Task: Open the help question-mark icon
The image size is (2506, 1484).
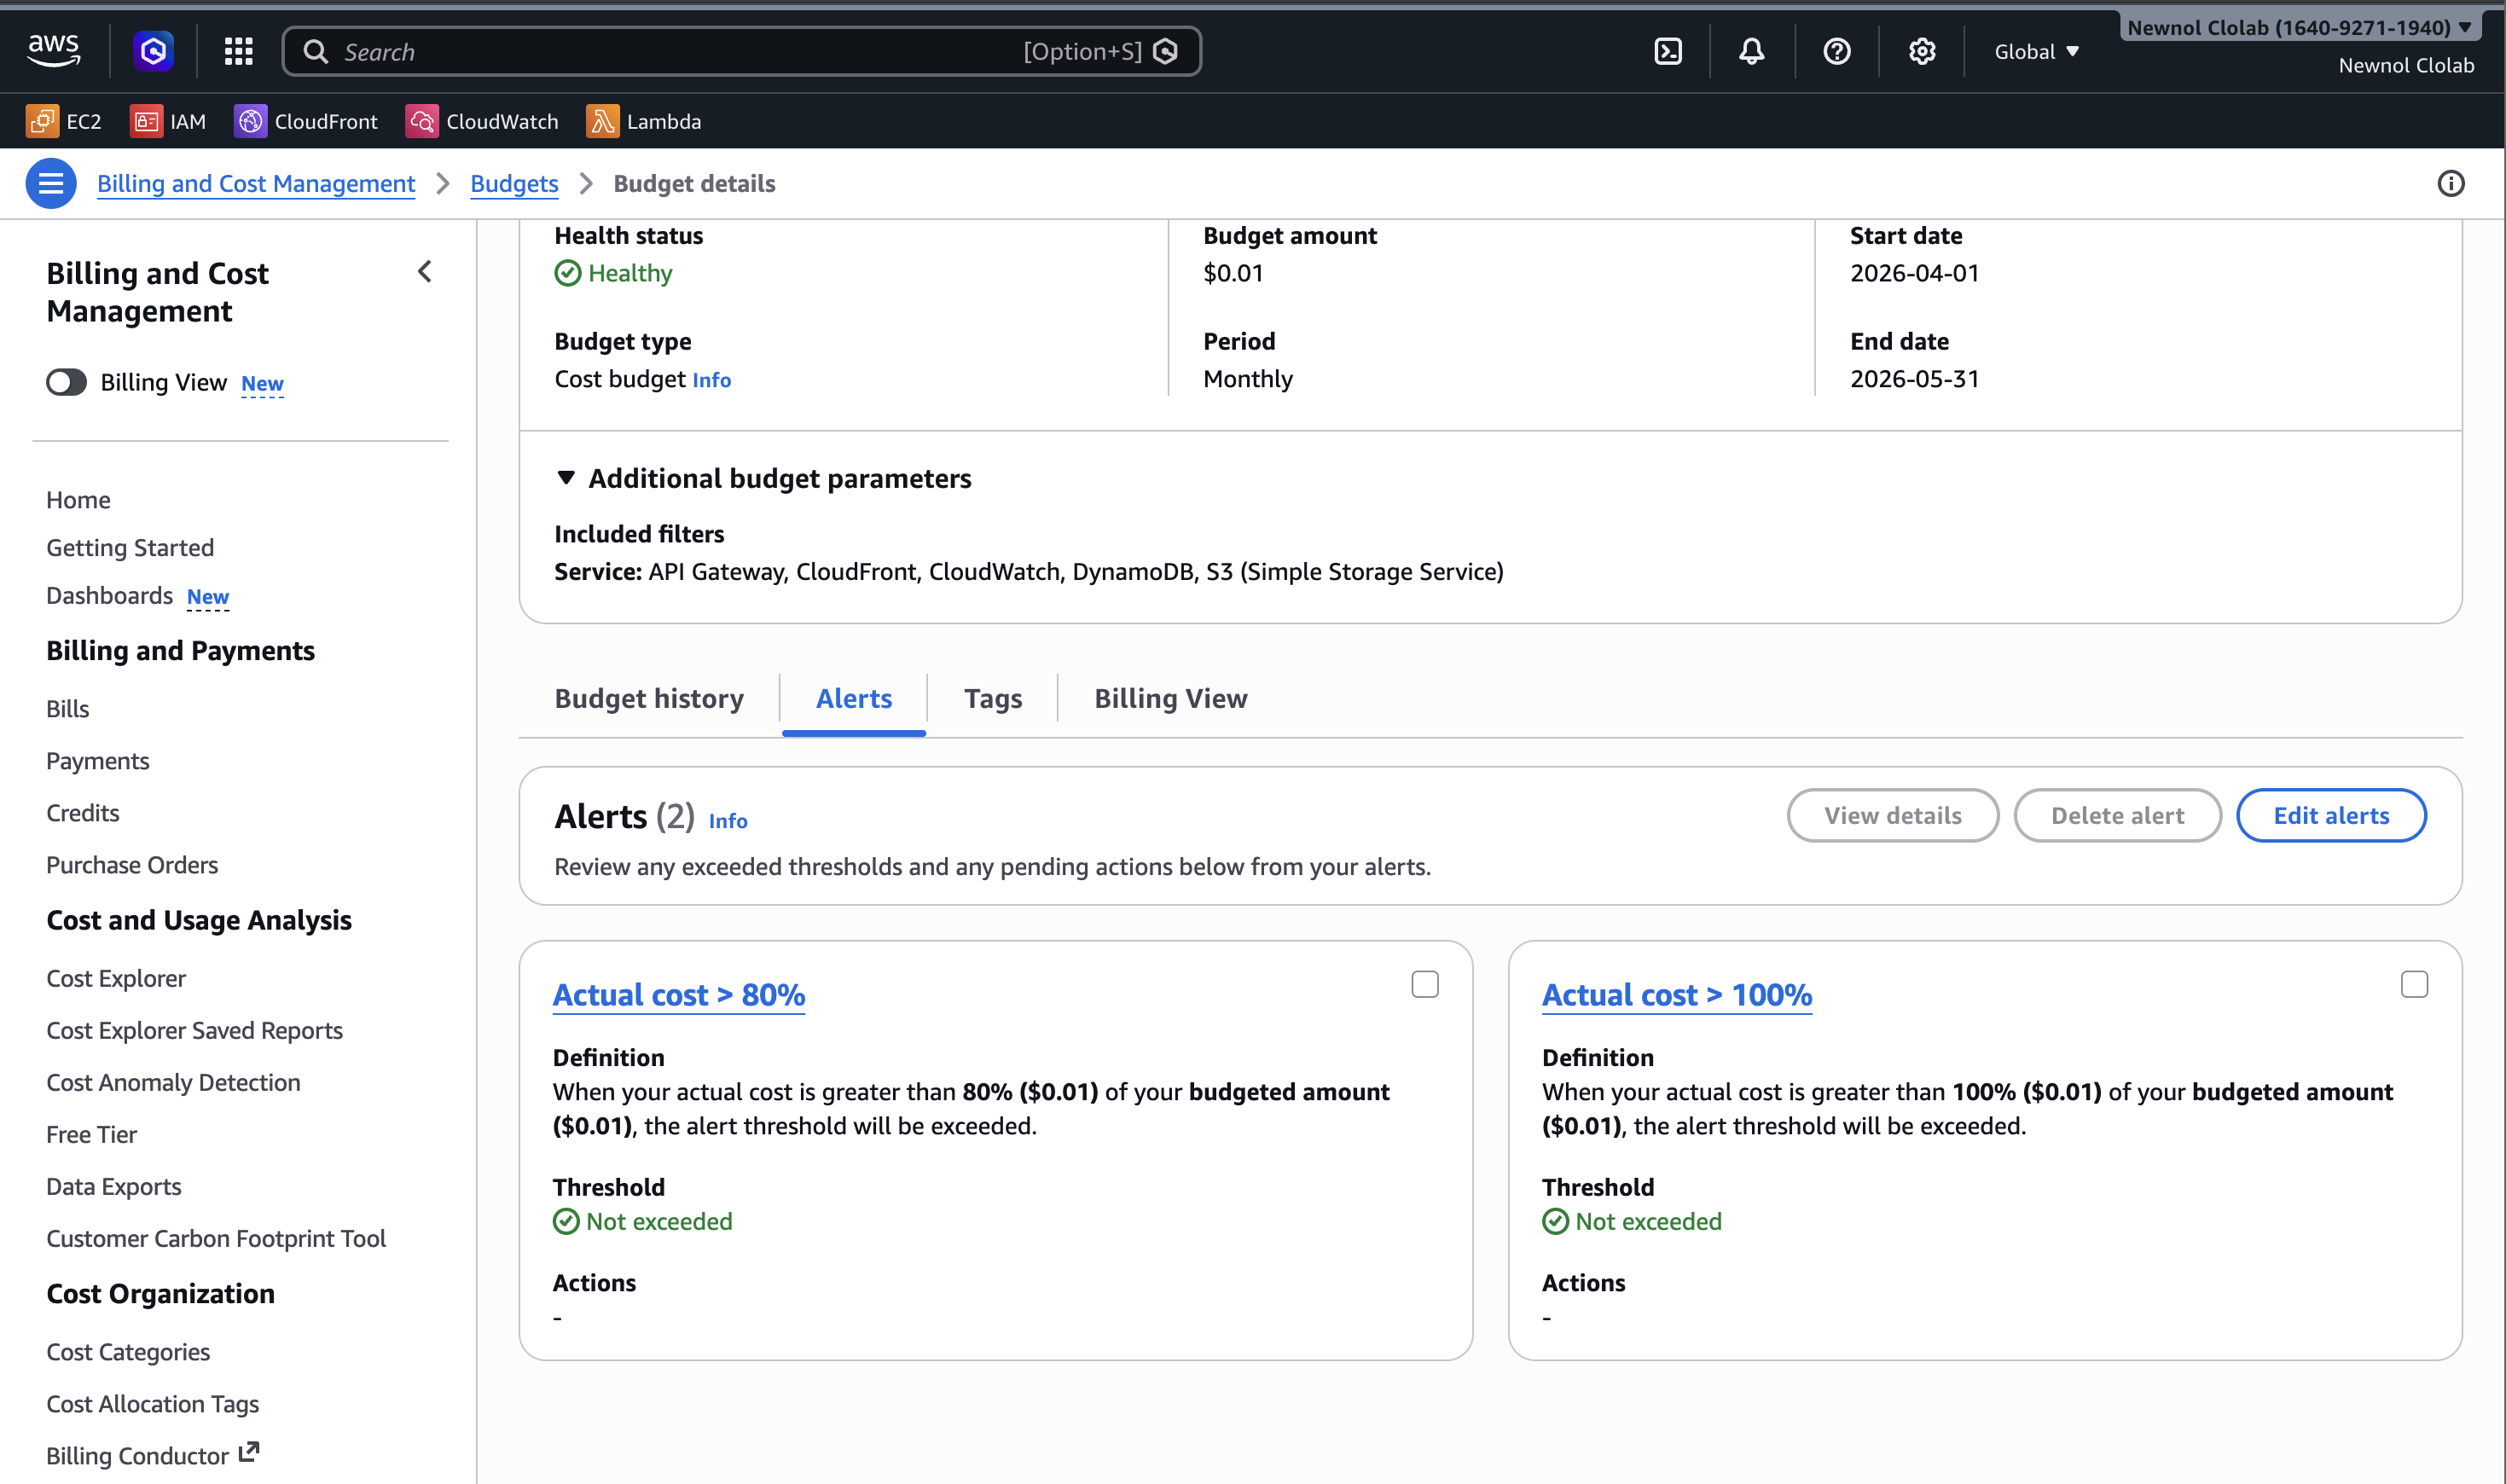Action: tap(1836, 51)
